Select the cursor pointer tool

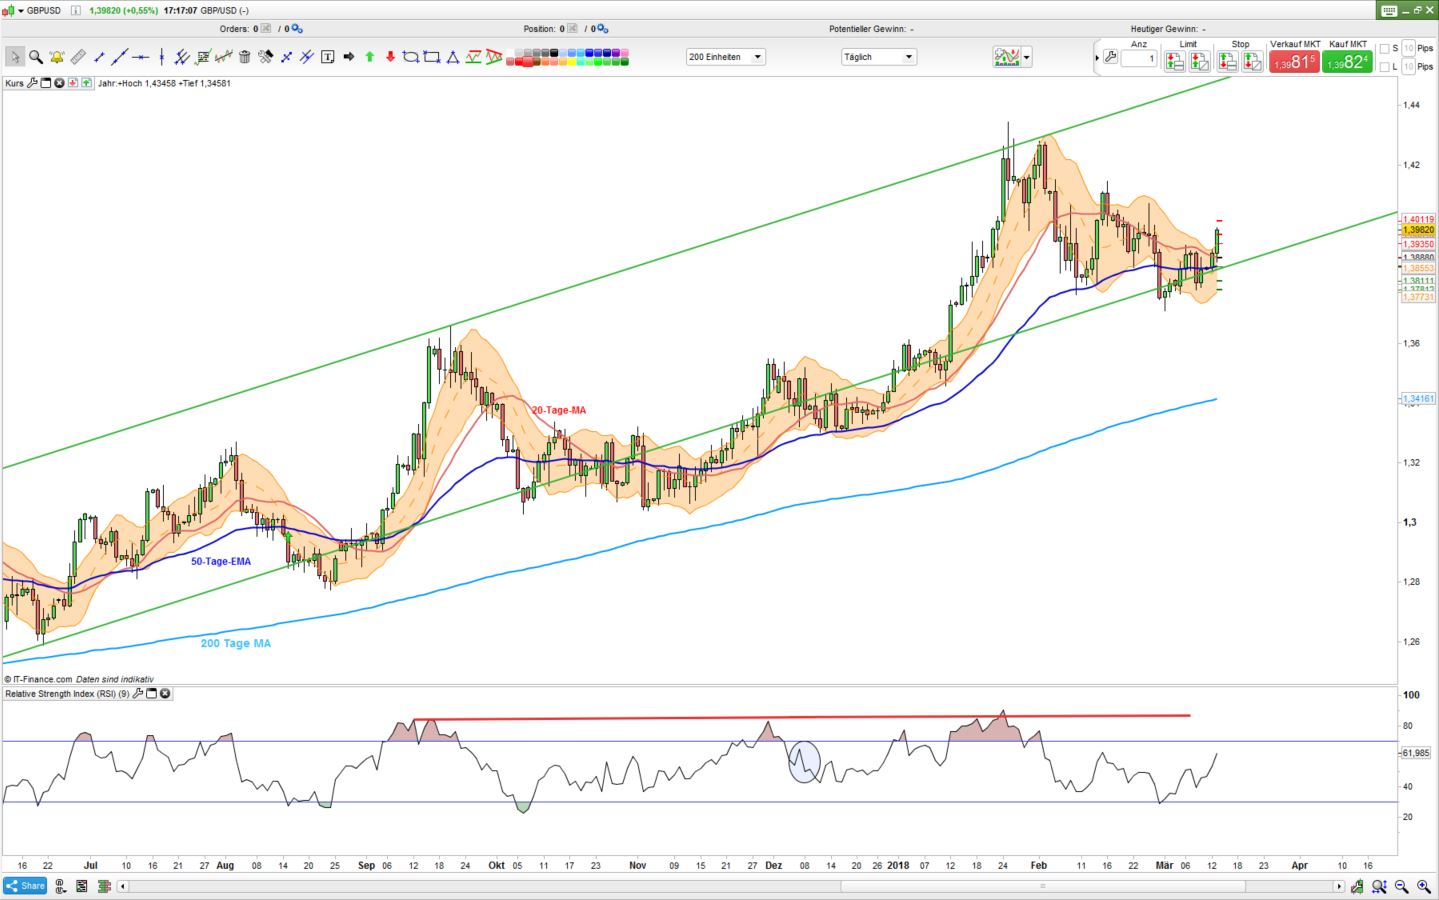click(15, 57)
